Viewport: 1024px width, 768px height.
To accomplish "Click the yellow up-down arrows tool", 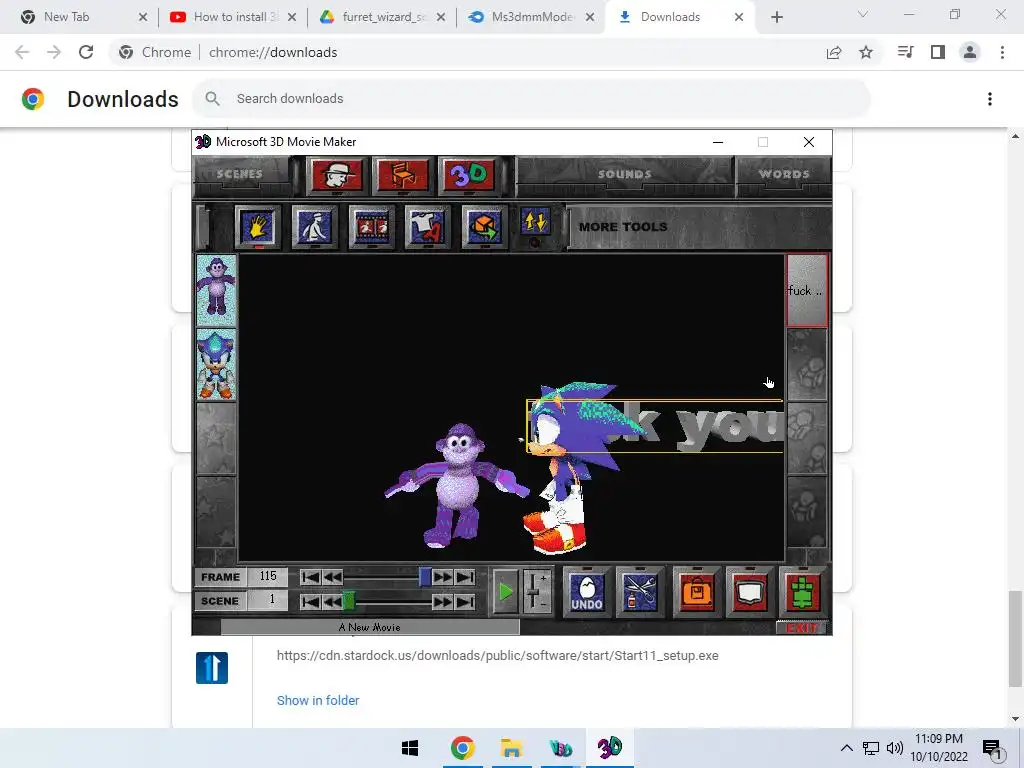I will click(535, 222).
